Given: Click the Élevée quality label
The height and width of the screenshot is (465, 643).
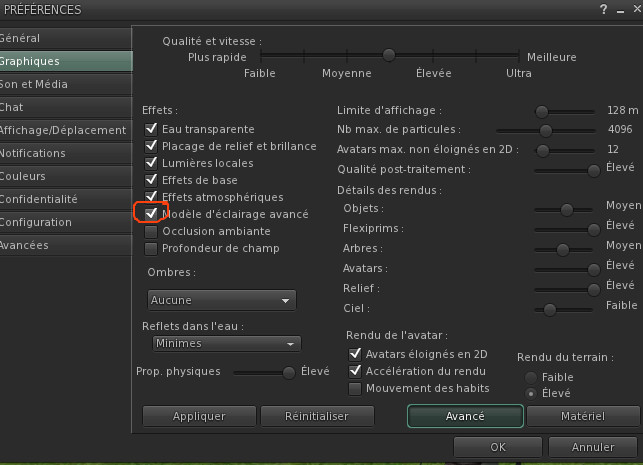Looking at the screenshot, I should 433,73.
